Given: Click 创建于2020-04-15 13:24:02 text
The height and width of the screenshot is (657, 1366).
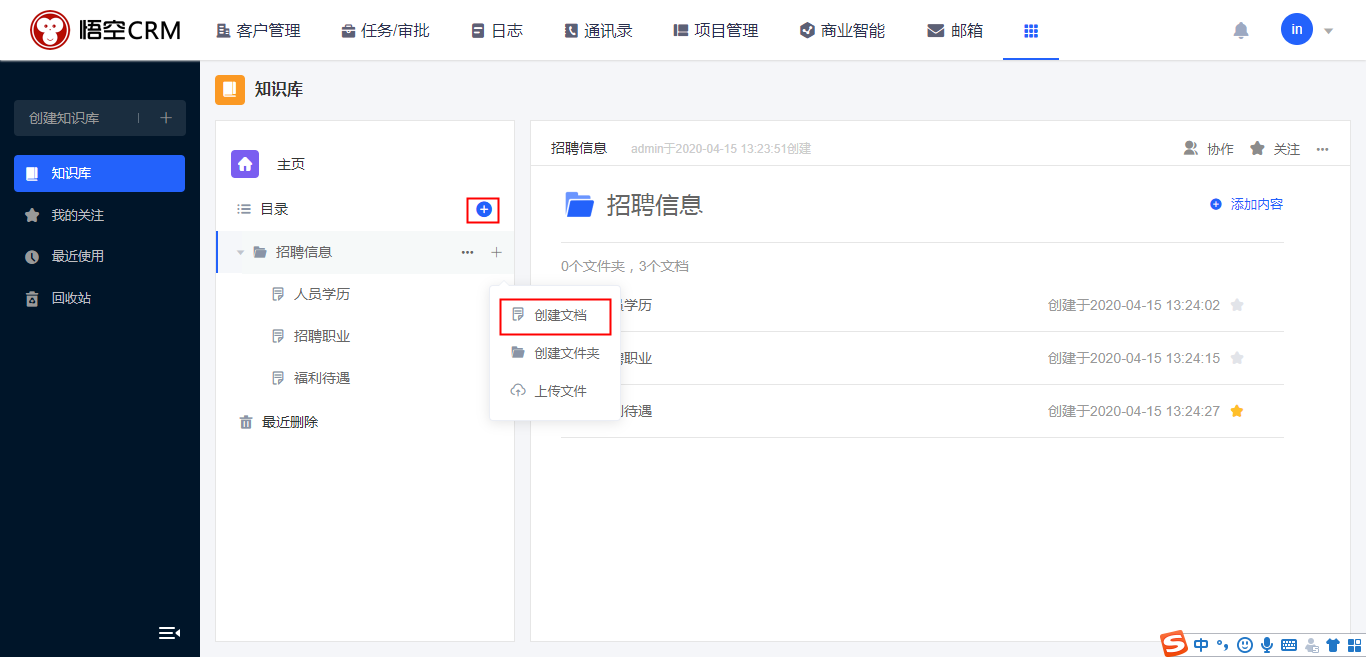Looking at the screenshot, I should [1134, 305].
